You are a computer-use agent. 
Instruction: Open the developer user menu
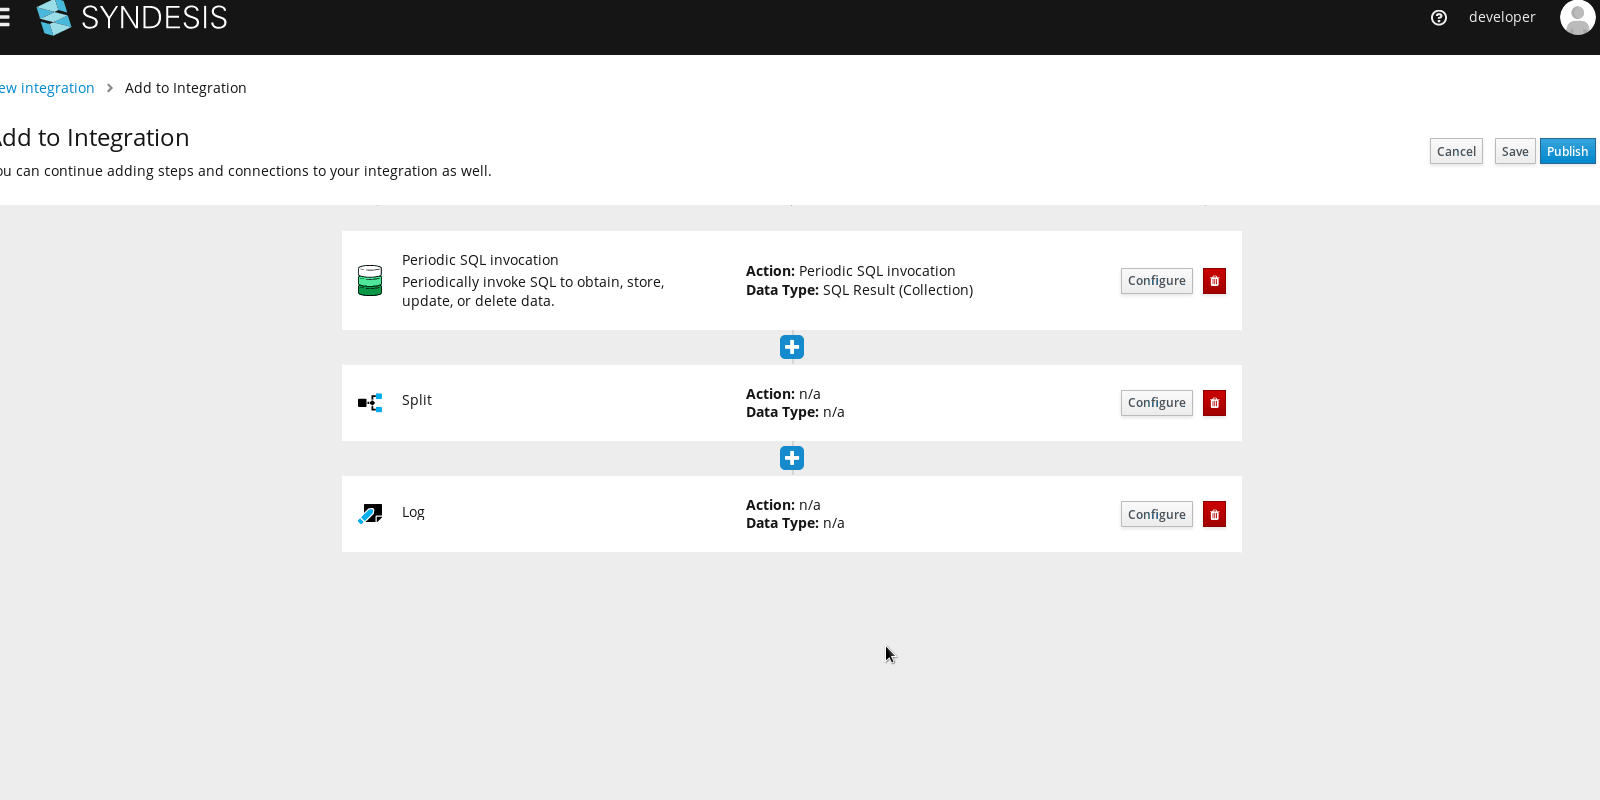click(x=1502, y=17)
